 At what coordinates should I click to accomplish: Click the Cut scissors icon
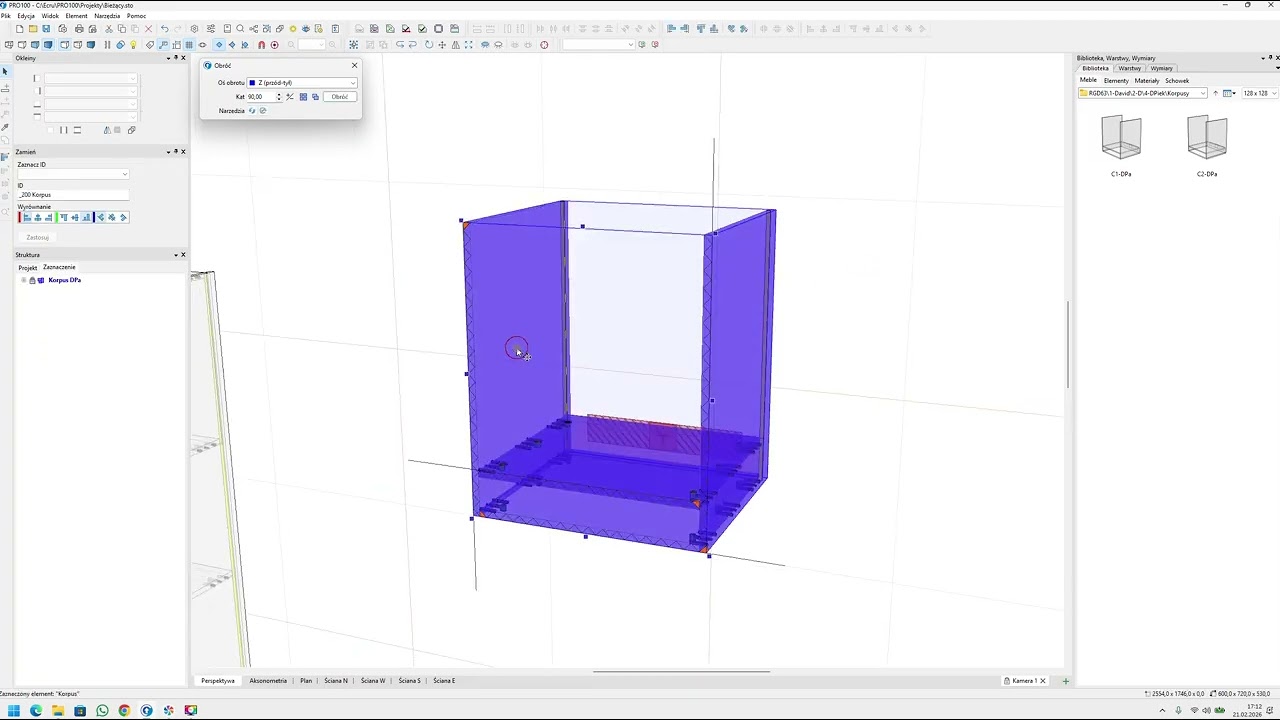(x=109, y=29)
